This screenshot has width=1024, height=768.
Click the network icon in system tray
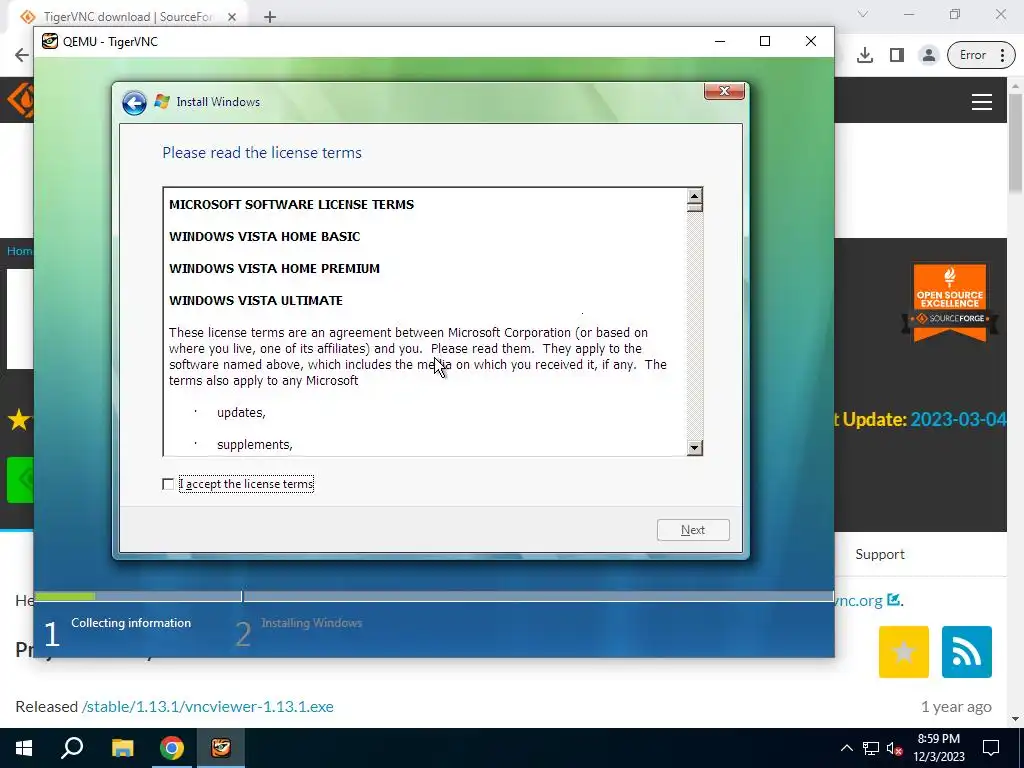coord(871,748)
